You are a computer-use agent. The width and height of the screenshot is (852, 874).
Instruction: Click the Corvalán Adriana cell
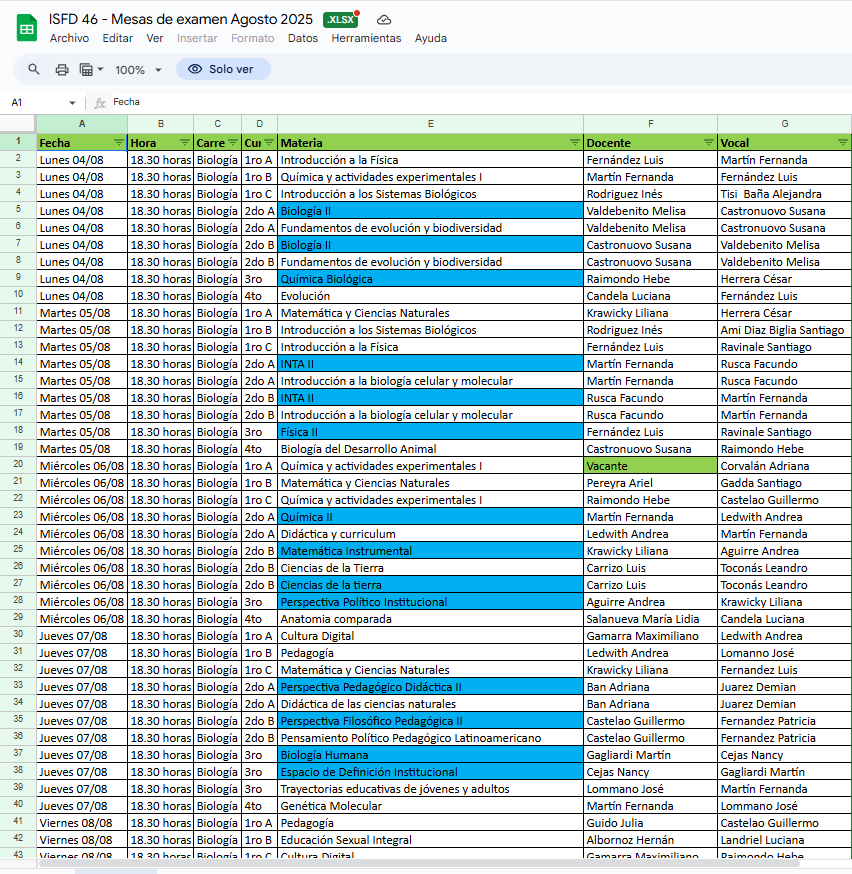click(785, 466)
